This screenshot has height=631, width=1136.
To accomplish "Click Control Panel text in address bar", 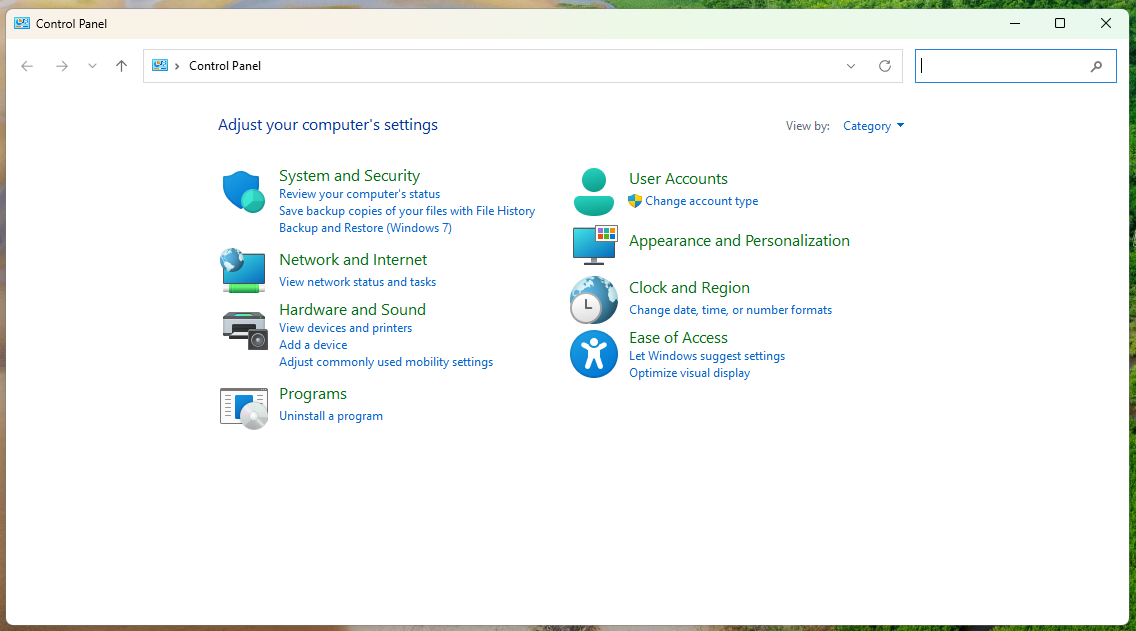I will point(225,66).
